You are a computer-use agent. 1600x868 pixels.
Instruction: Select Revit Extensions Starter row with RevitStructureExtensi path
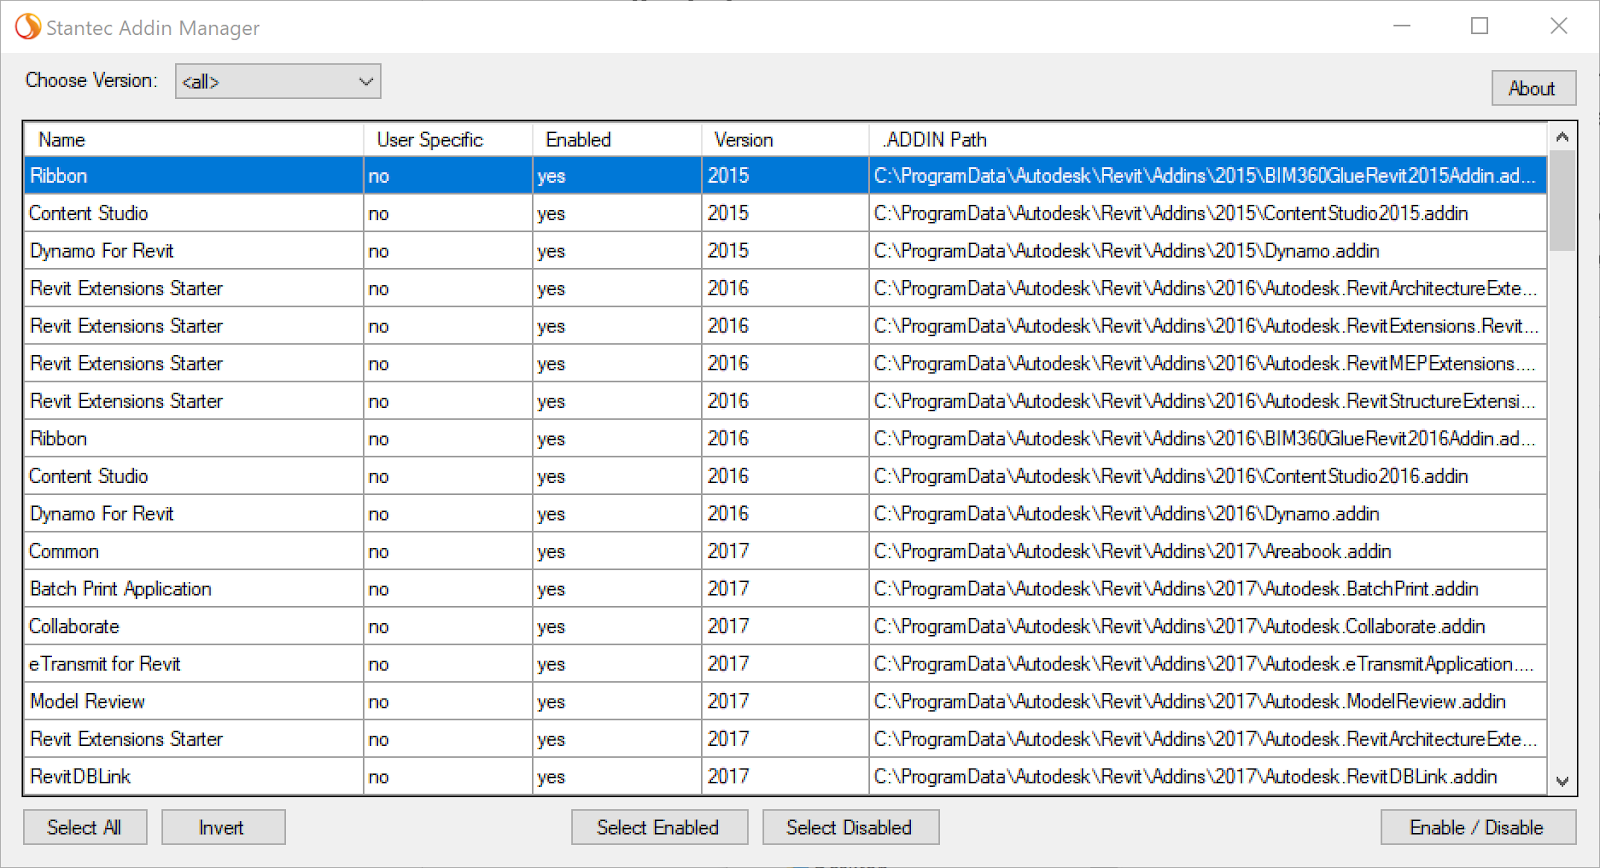(785, 401)
